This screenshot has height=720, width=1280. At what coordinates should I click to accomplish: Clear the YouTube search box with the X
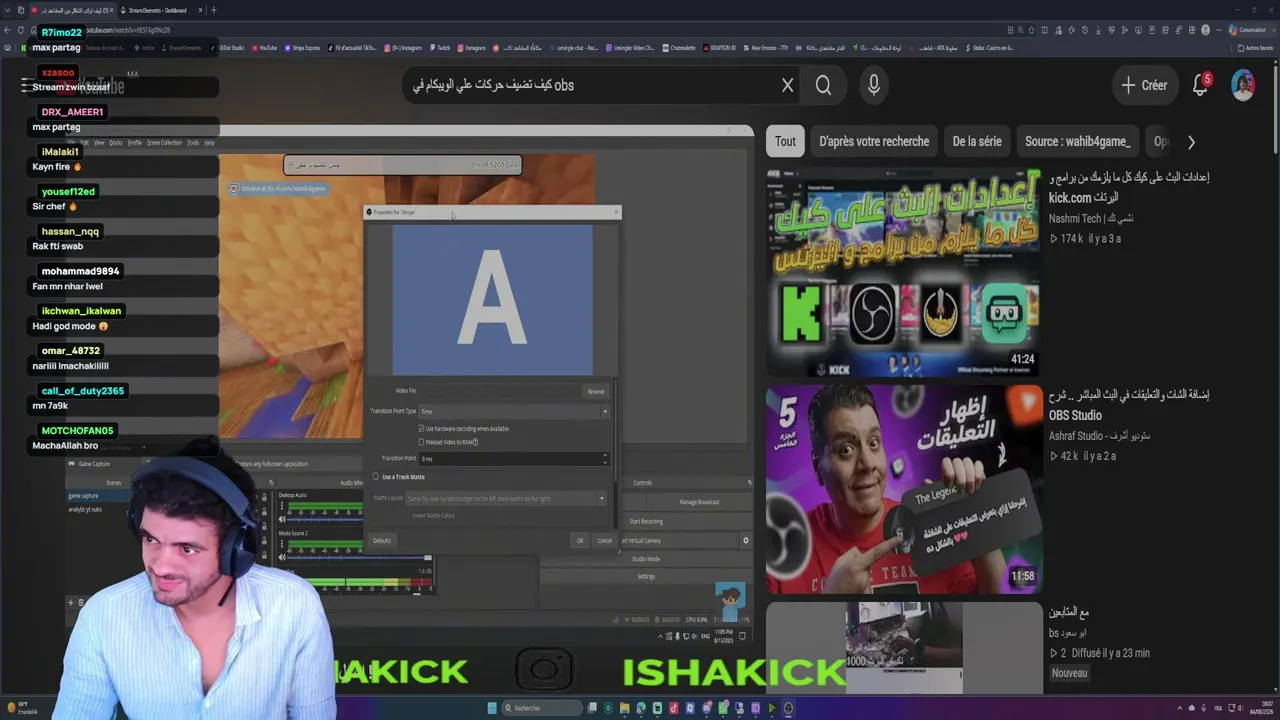tap(787, 85)
